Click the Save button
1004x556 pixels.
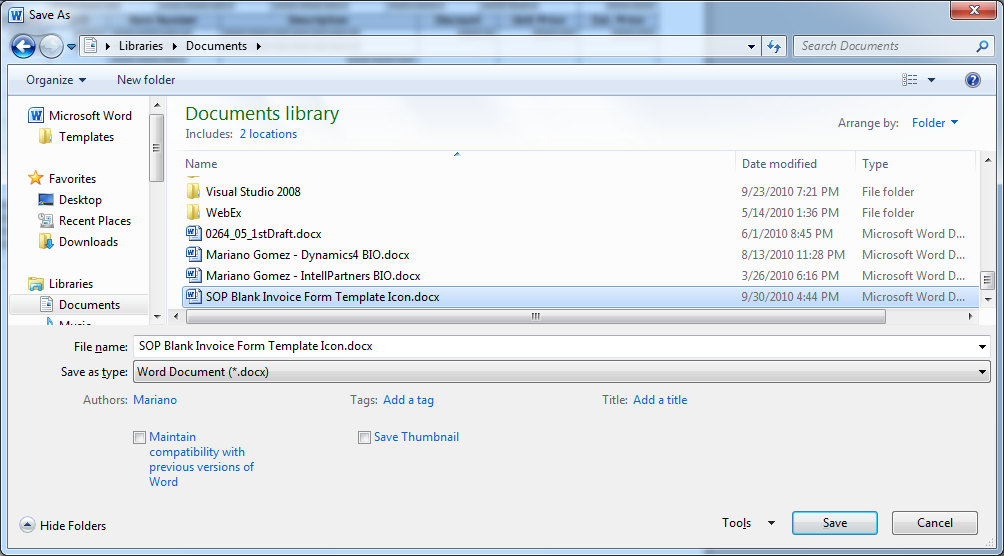tap(835, 523)
